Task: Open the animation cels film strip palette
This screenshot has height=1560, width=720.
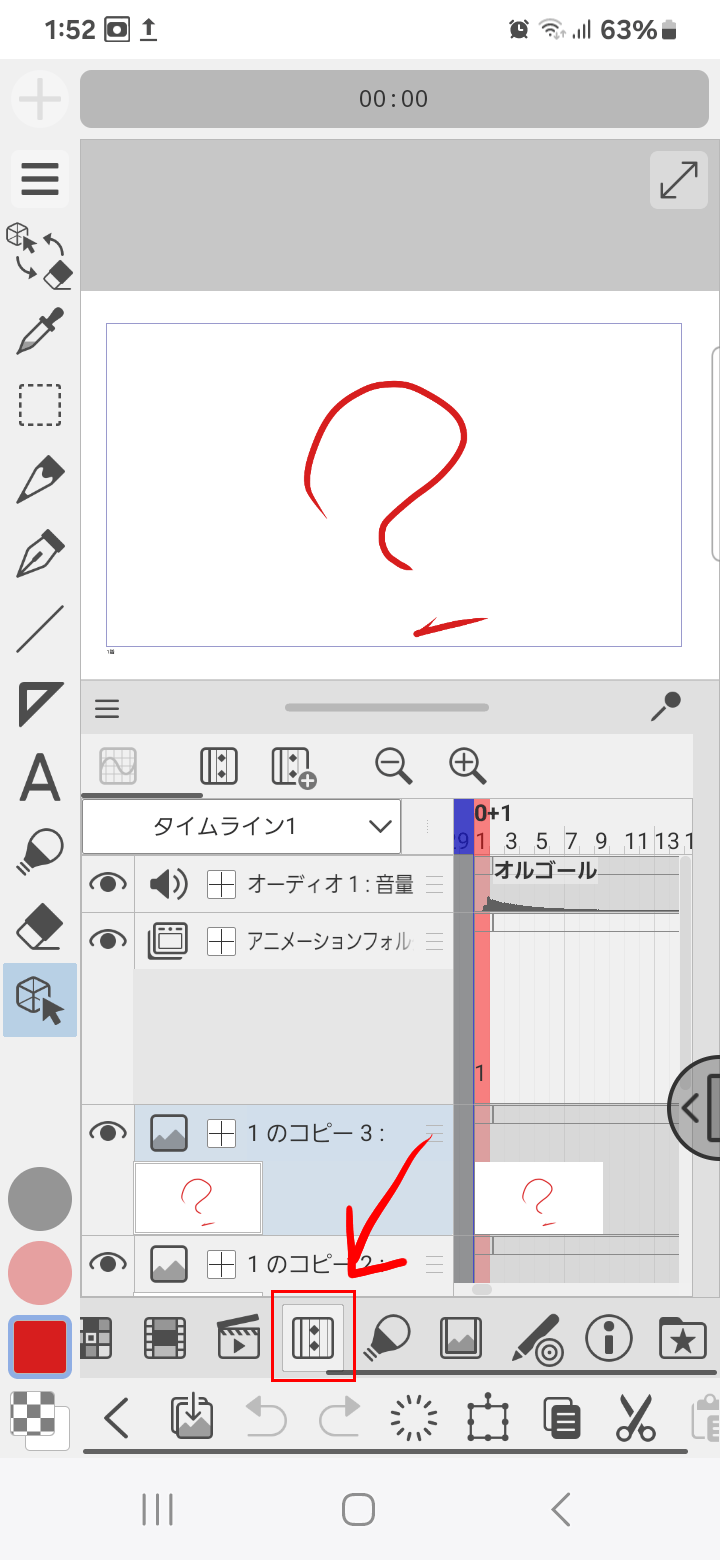Action: (164, 1337)
